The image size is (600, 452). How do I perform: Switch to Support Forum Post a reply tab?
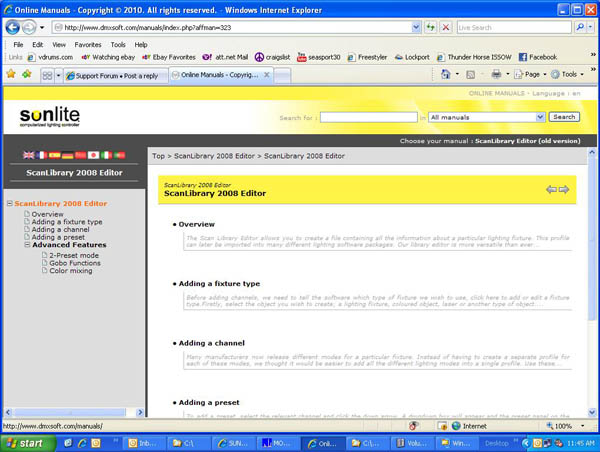(116, 76)
